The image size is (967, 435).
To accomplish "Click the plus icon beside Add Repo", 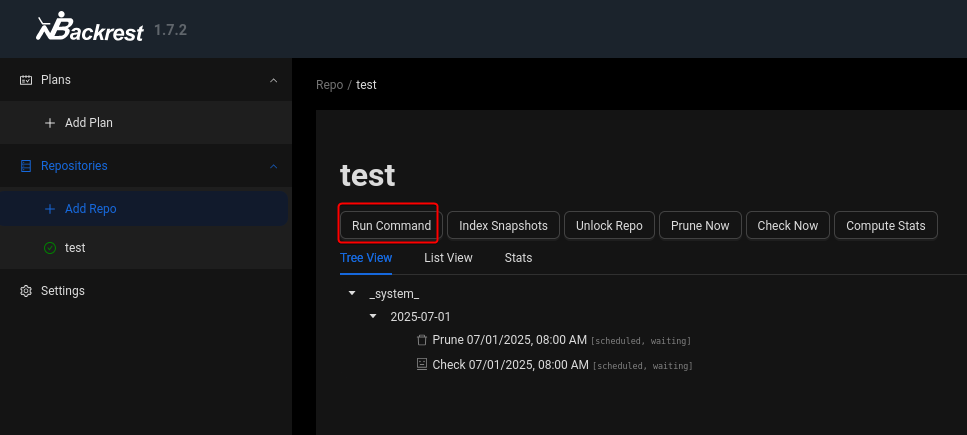I will pos(50,209).
